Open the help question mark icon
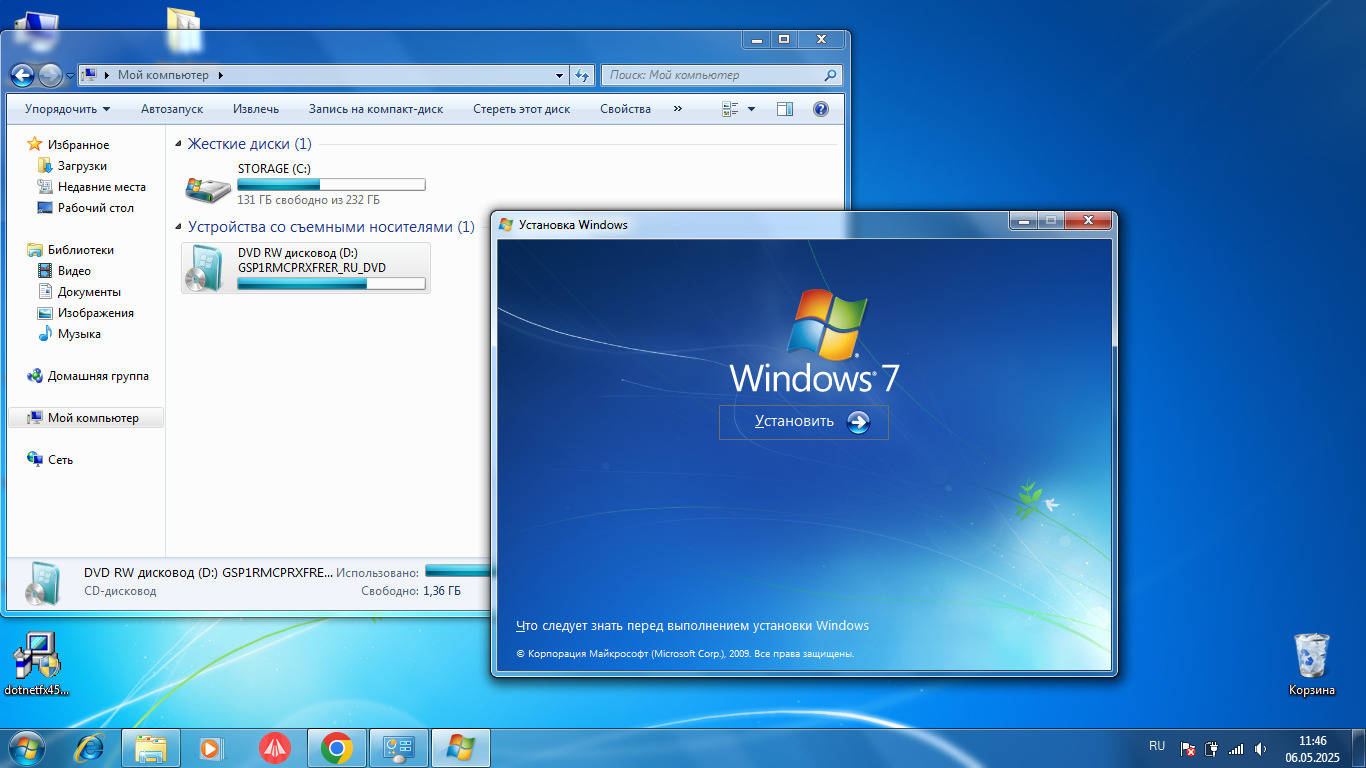Viewport: 1366px width, 768px height. (820, 109)
